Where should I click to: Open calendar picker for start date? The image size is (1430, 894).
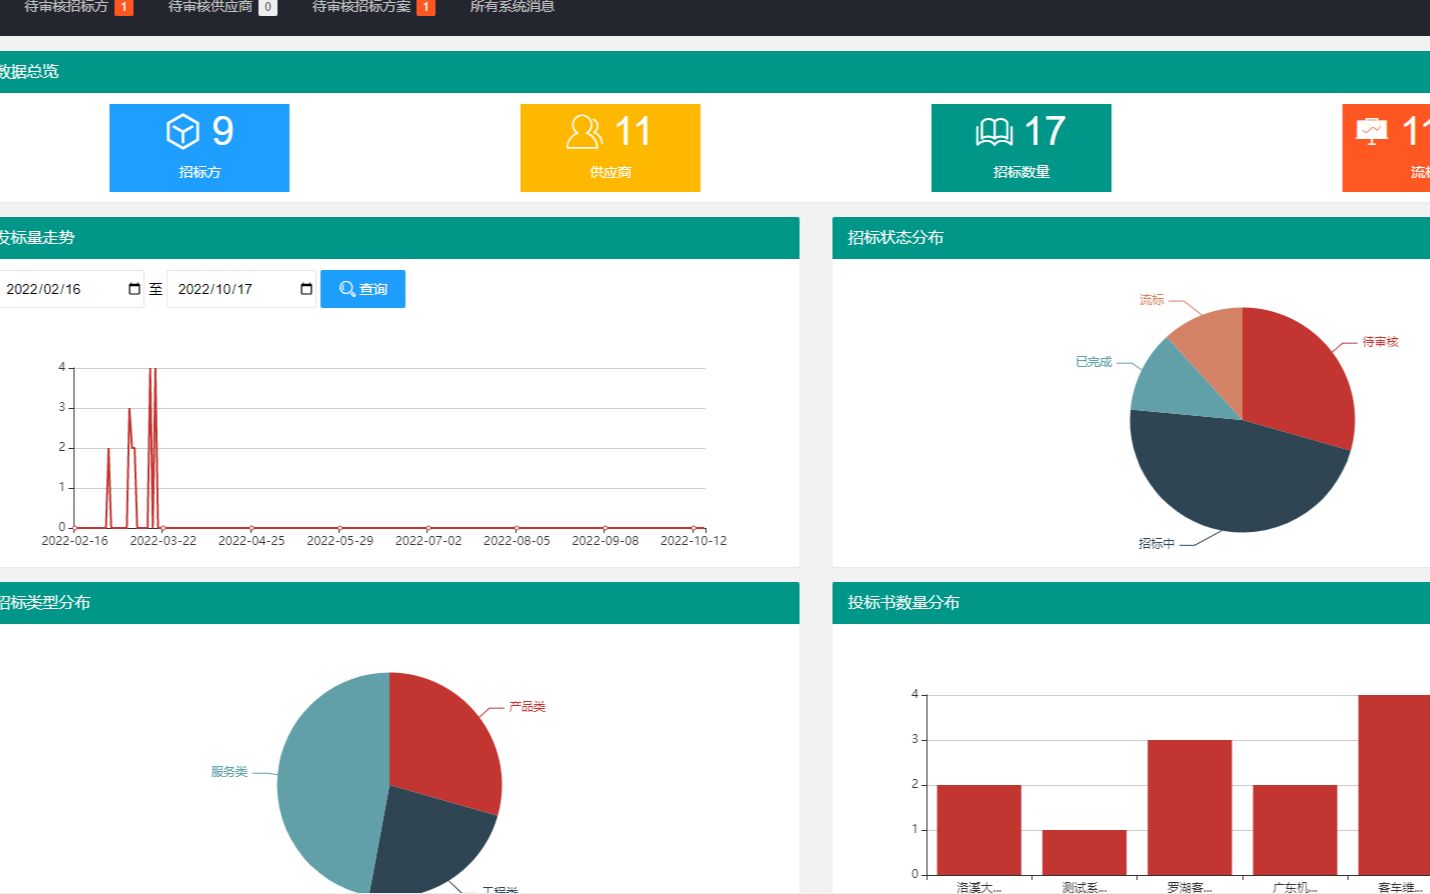(134, 289)
